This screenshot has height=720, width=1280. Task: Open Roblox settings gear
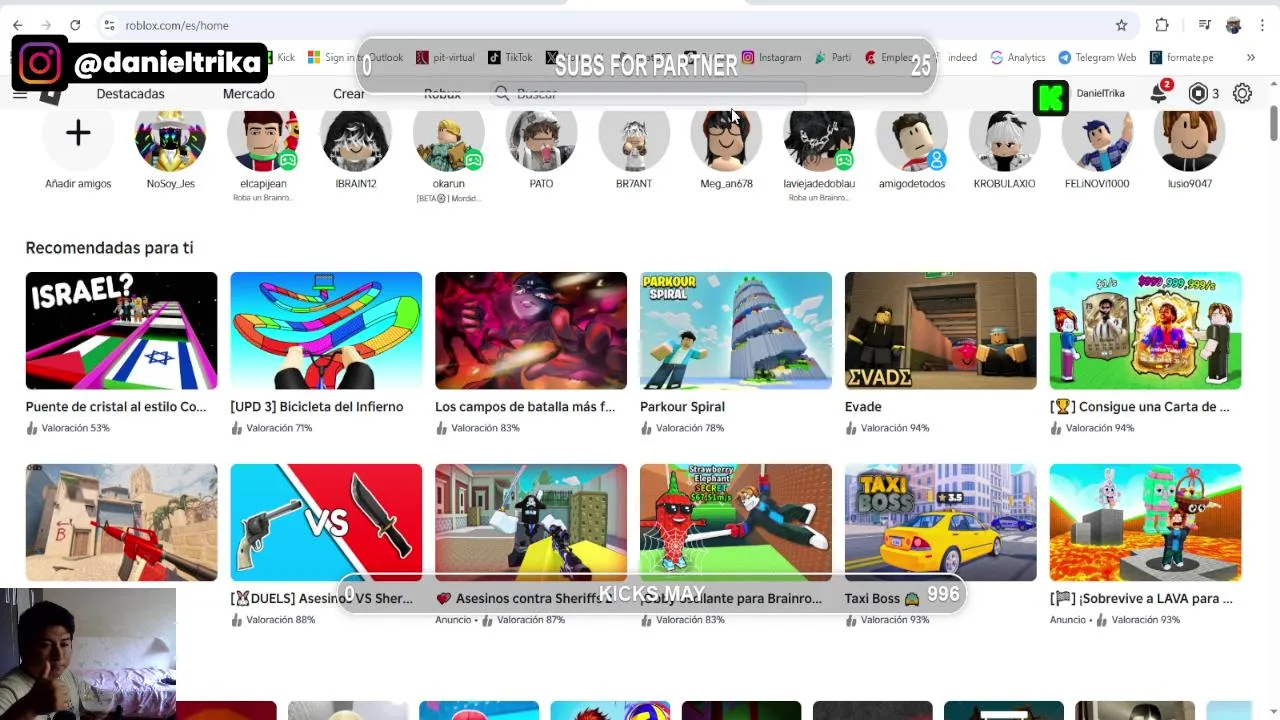[x=1242, y=93]
